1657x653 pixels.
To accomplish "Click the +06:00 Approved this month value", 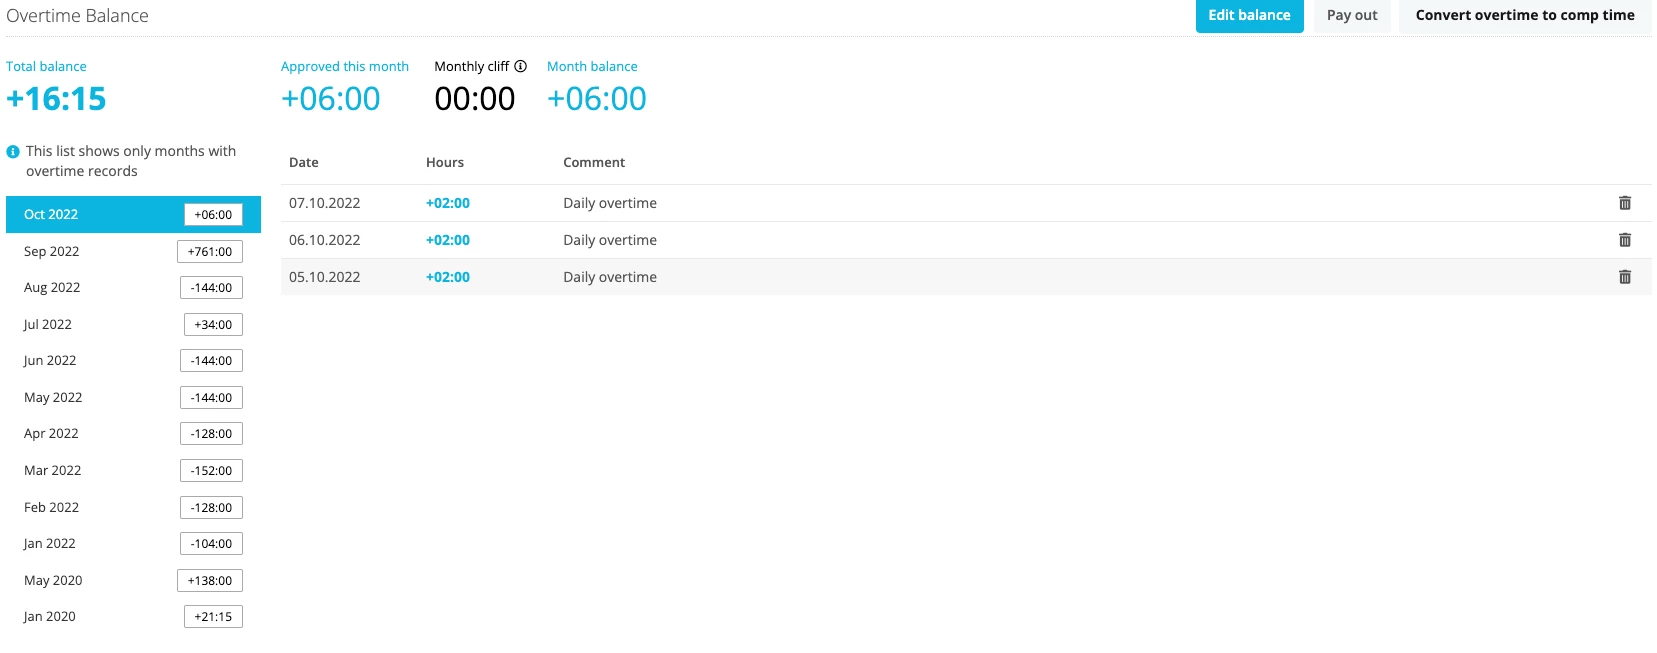I will tap(331, 99).
